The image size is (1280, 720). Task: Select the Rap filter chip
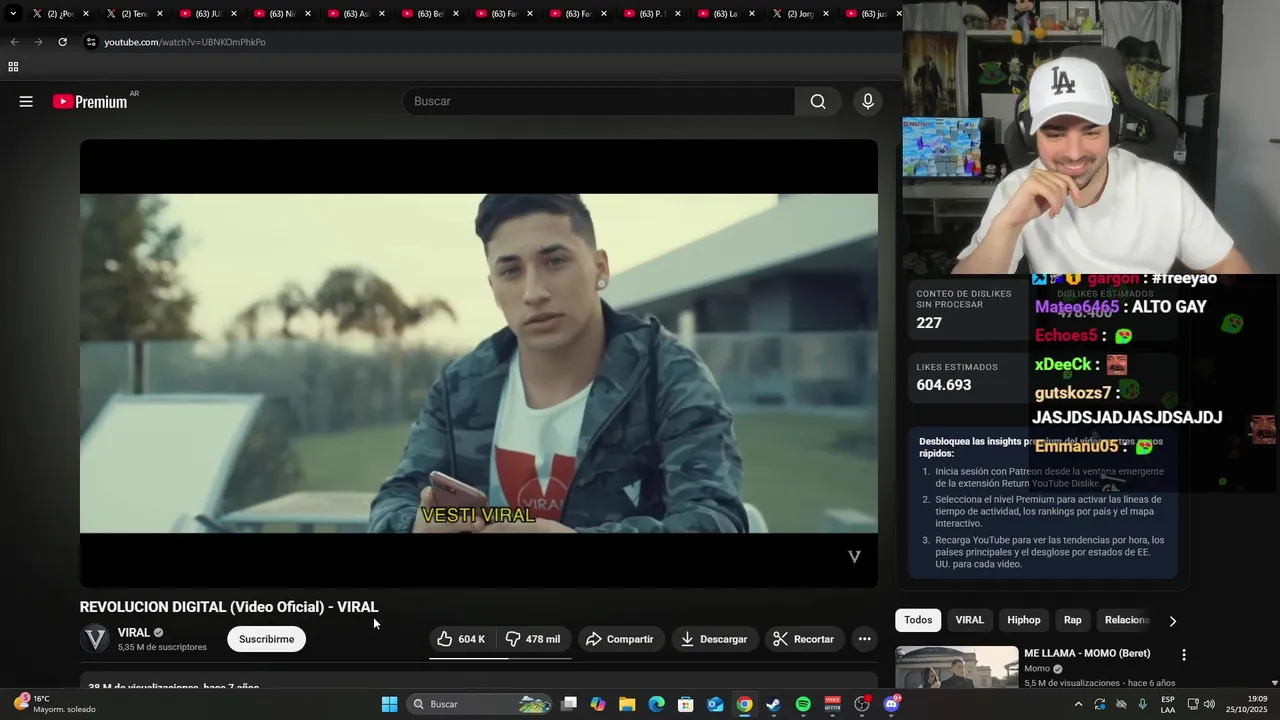tap(1072, 620)
